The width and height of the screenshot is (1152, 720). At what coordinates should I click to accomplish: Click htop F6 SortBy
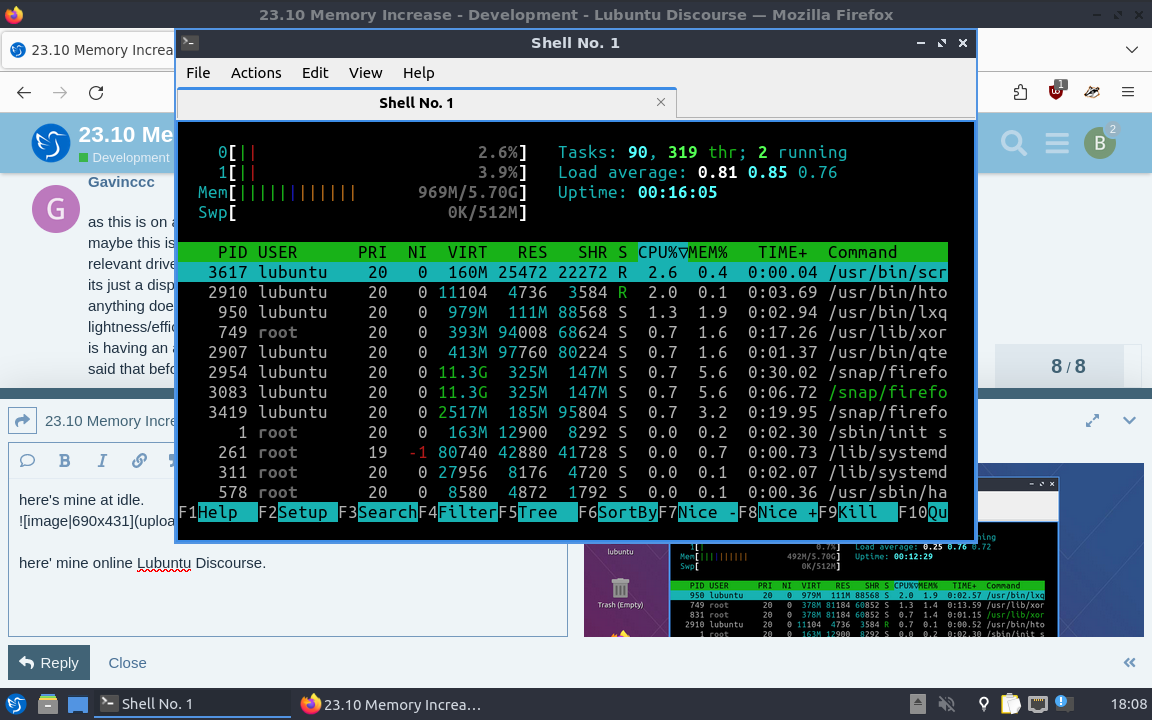618,512
